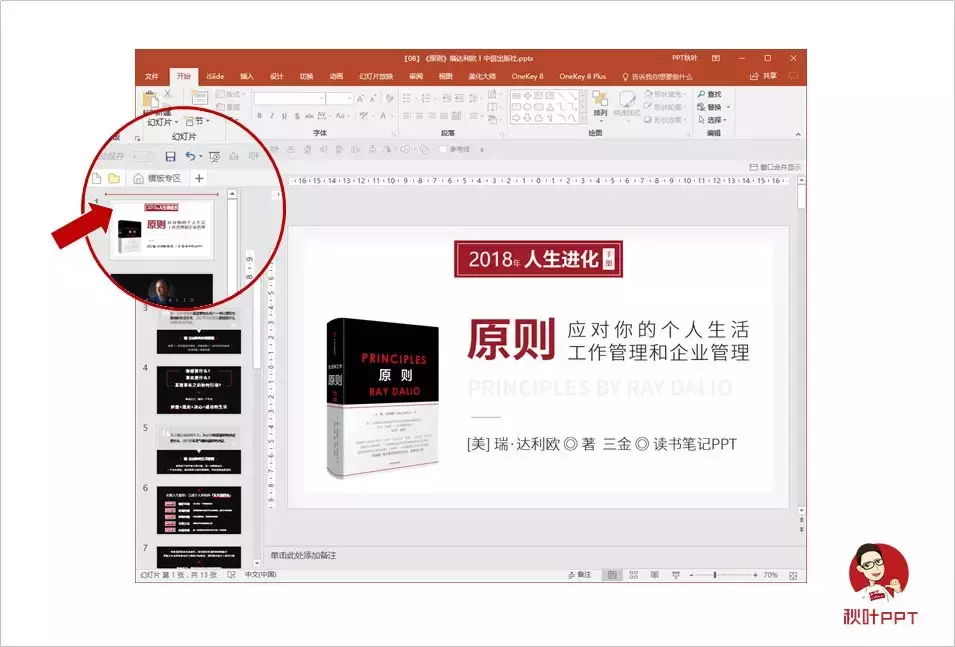This screenshot has height=647, width=955.
Task: Click the 窗口合并显示 button
Action: [775, 167]
